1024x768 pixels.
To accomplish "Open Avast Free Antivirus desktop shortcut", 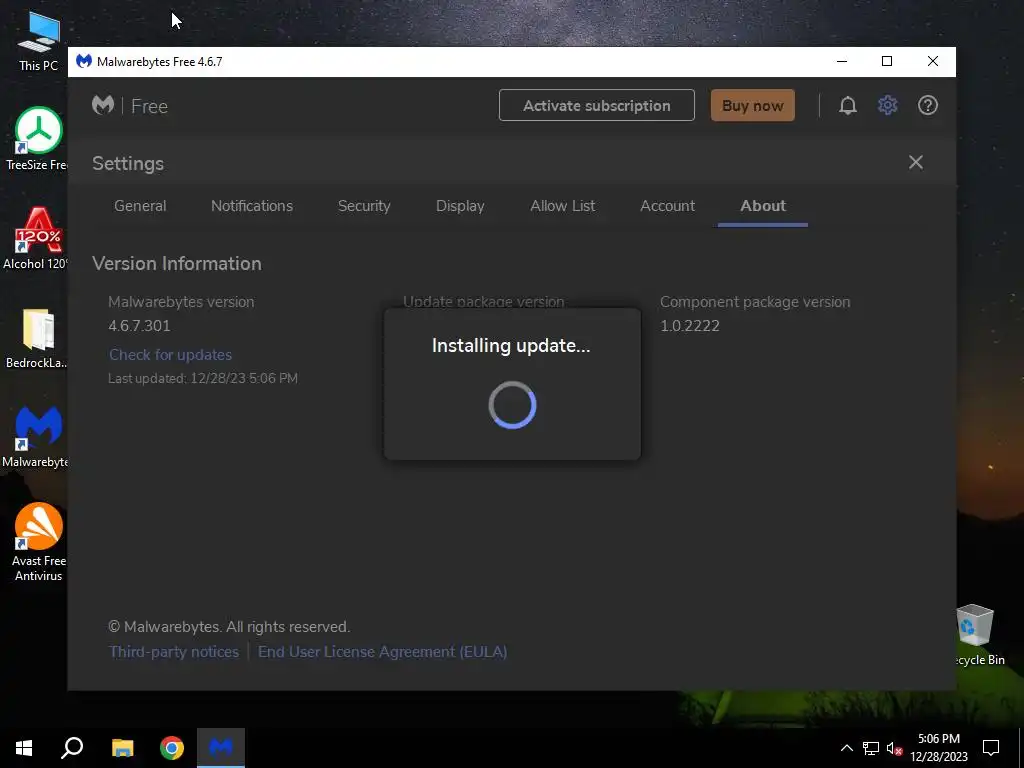I will pos(39,542).
